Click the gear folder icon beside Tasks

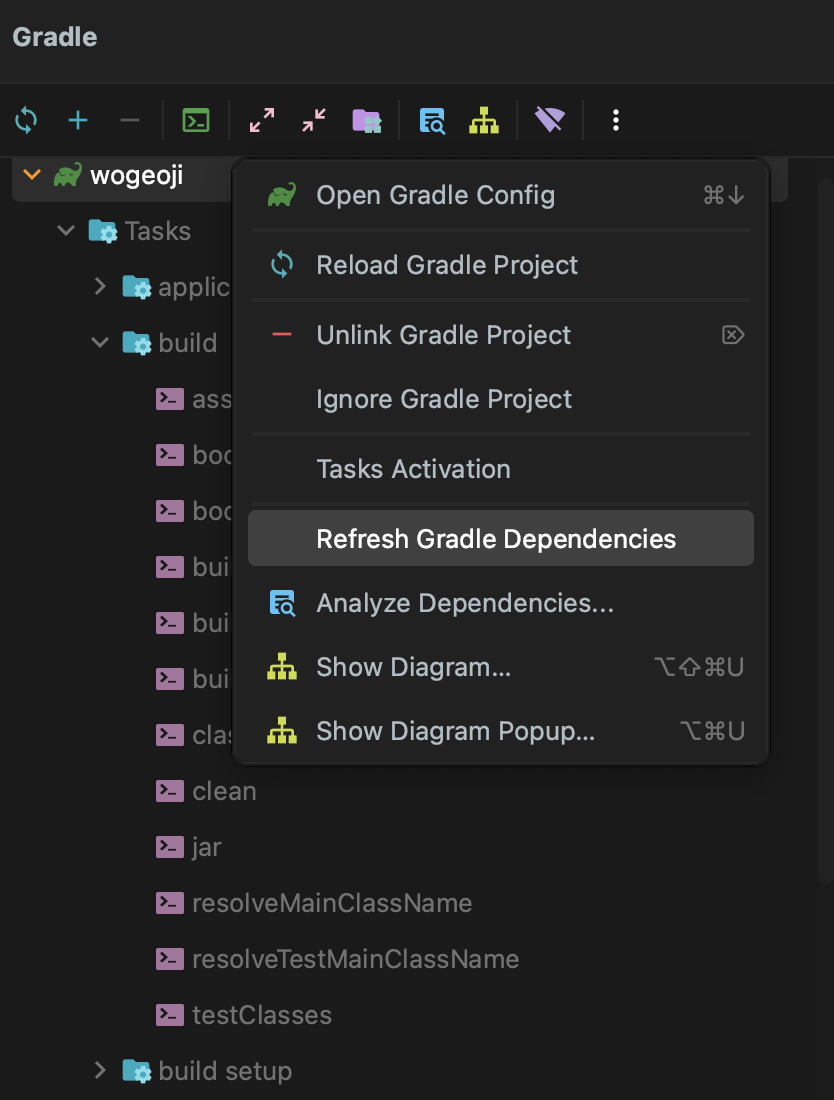(x=103, y=231)
